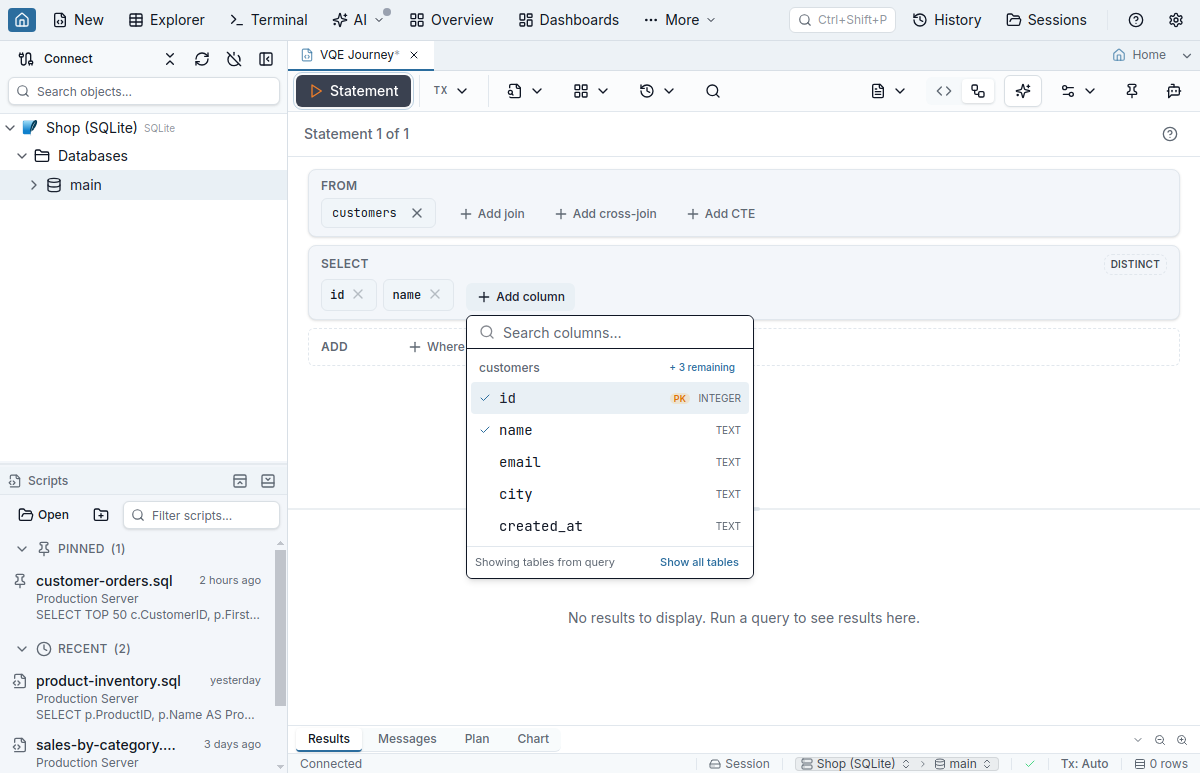Open the Terminal menu item
The width and height of the screenshot is (1200, 773).
pos(268,20)
